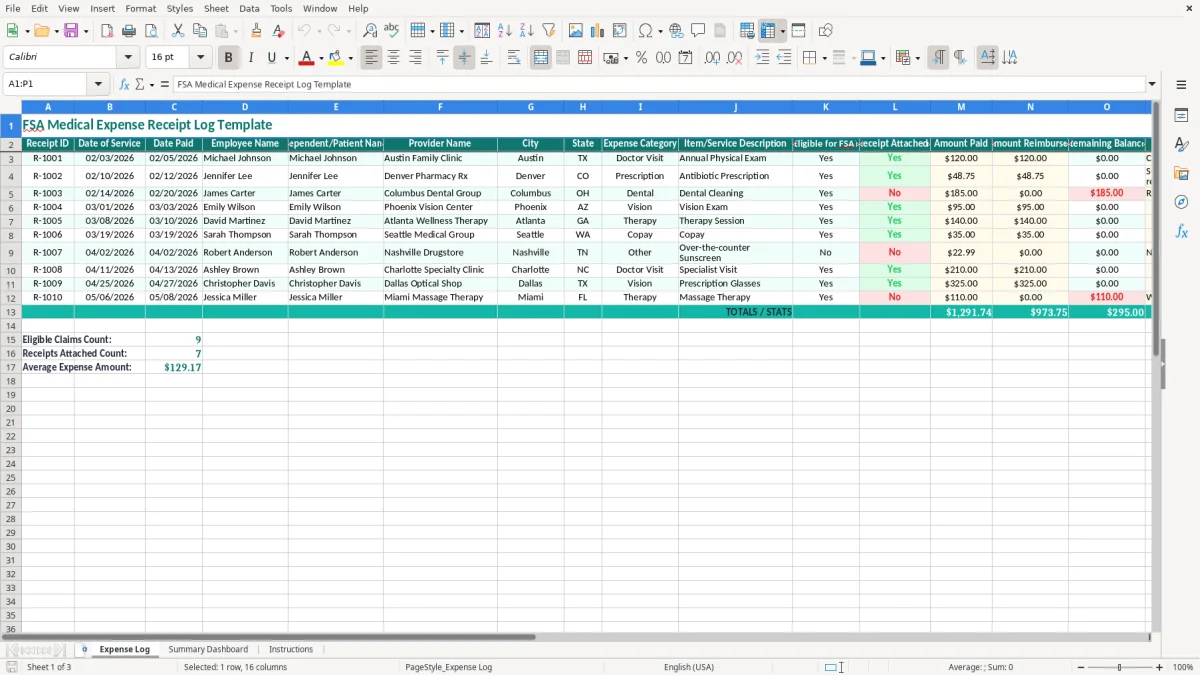Image resolution: width=1200 pixels, height=675 pixels.
Task: Open the Data menu
Action: [x=249, y=8]
